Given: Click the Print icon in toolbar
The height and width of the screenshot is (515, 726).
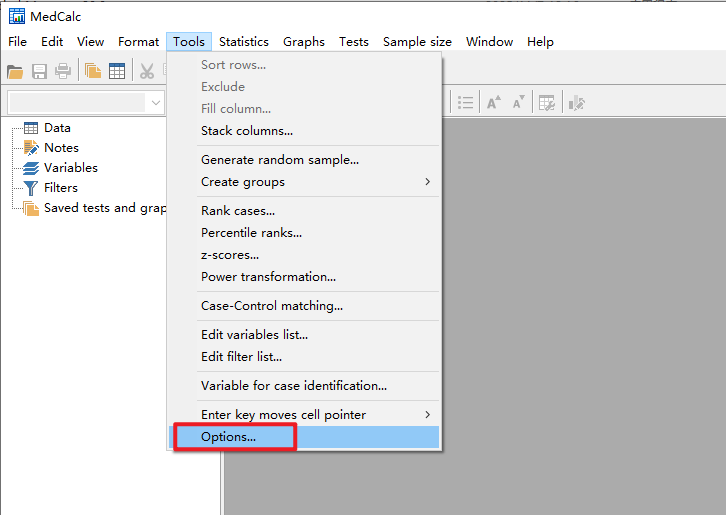Looking at the screenshot, I should 63,71.
